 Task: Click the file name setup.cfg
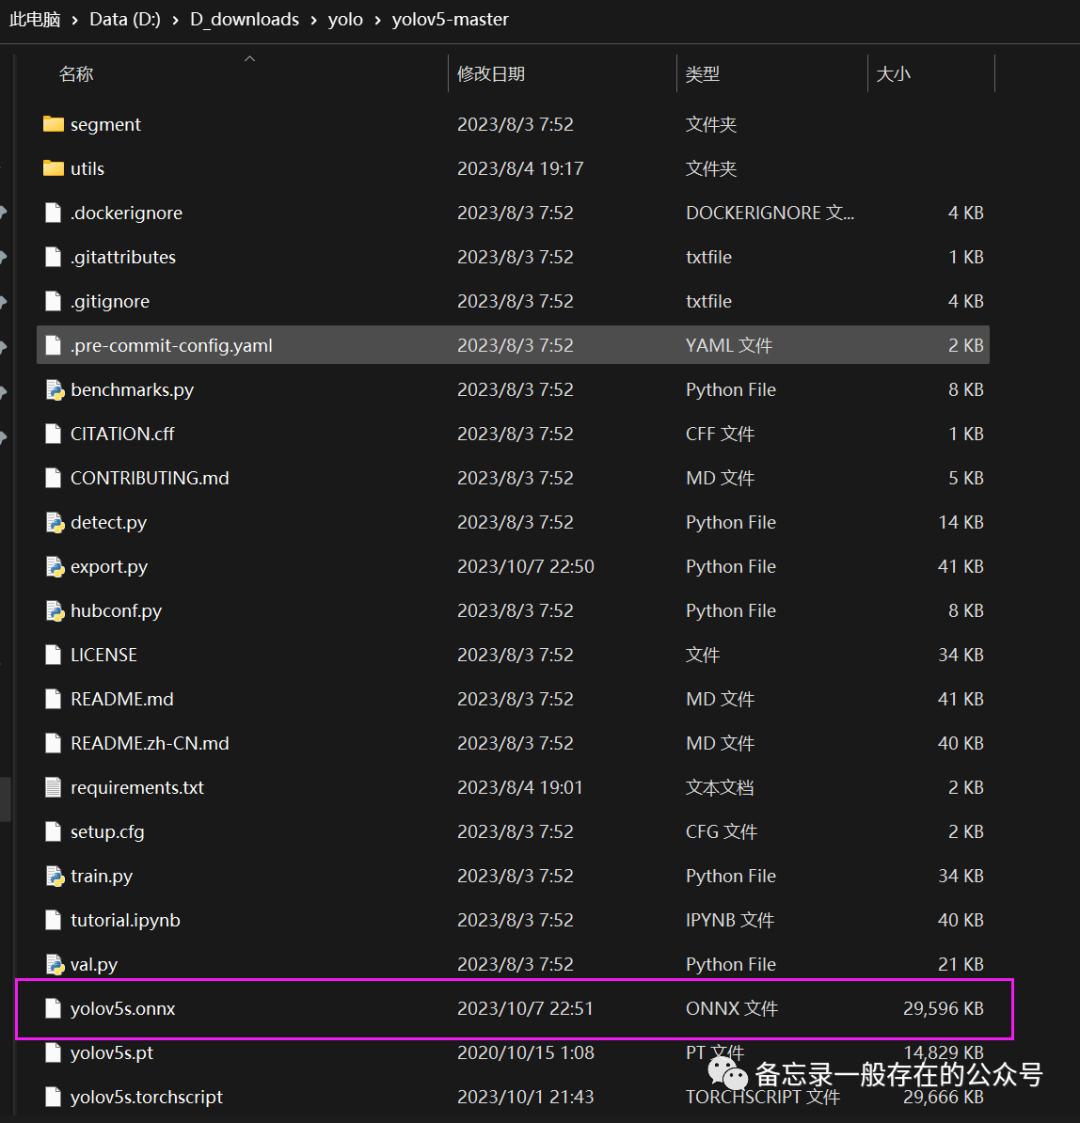107,832
